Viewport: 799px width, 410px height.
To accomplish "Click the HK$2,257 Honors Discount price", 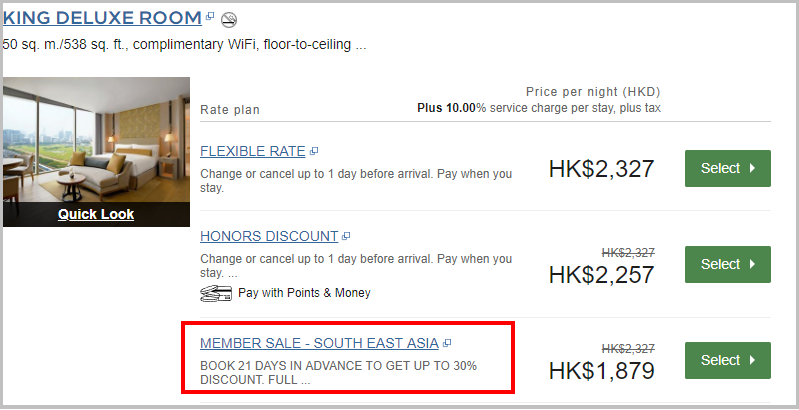I will (x=601, y=275).
